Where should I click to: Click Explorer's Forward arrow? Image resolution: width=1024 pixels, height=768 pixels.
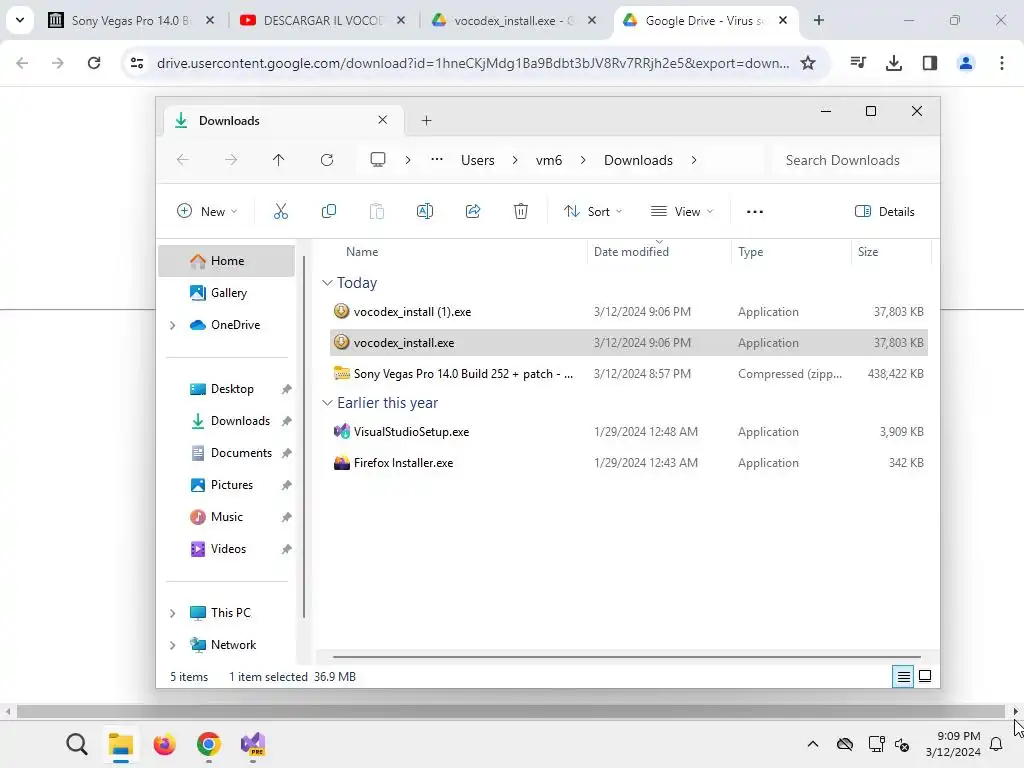pyautogui.click(x=231, y=160)
